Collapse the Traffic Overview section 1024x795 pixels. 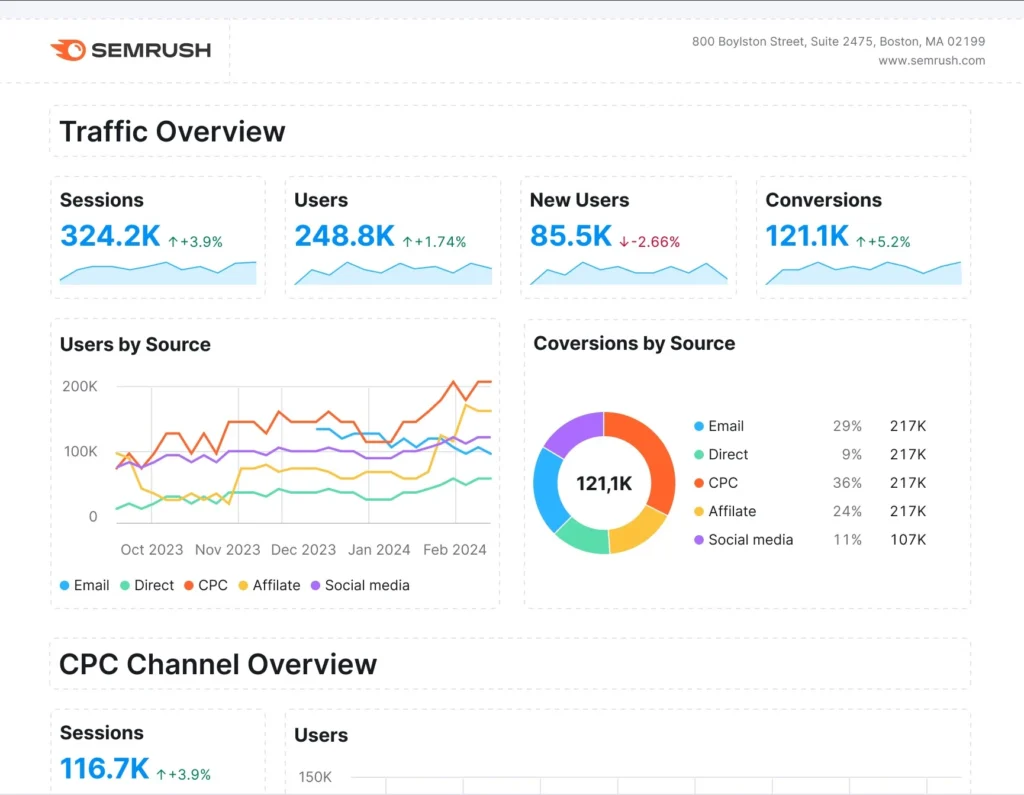click(171, 131)
